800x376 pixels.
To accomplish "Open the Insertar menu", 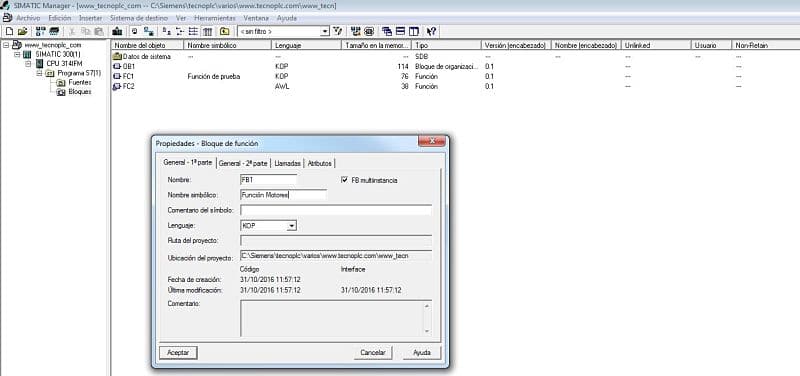I will pos(90,18).
